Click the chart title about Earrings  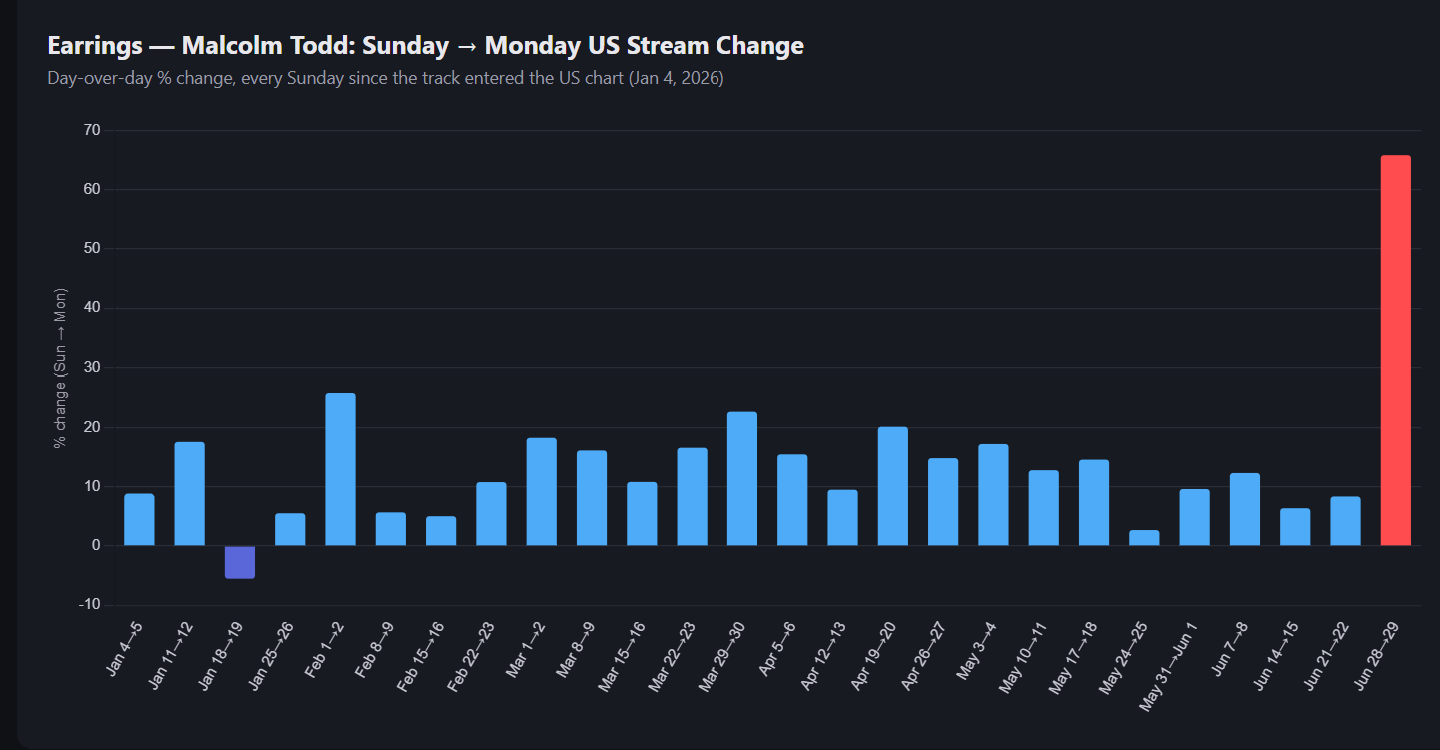(x=425, y=46)
